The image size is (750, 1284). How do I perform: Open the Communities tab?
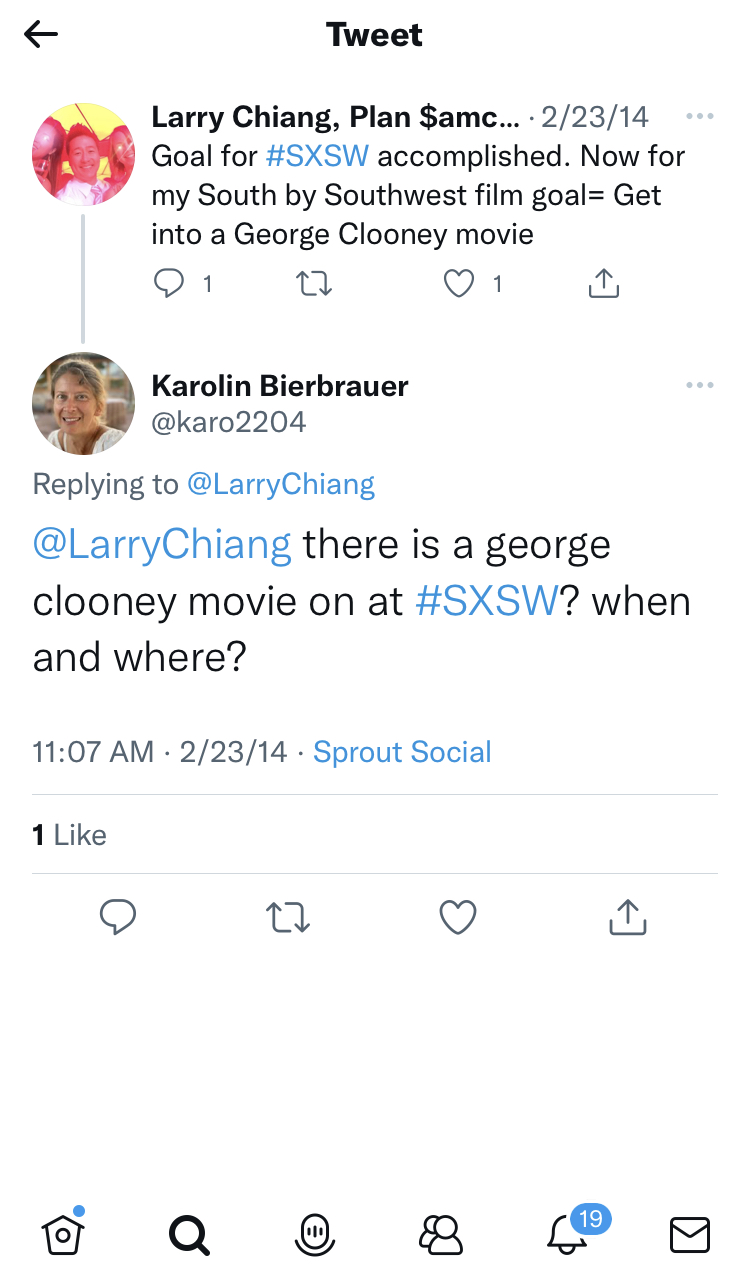[x=441, y=1235]
